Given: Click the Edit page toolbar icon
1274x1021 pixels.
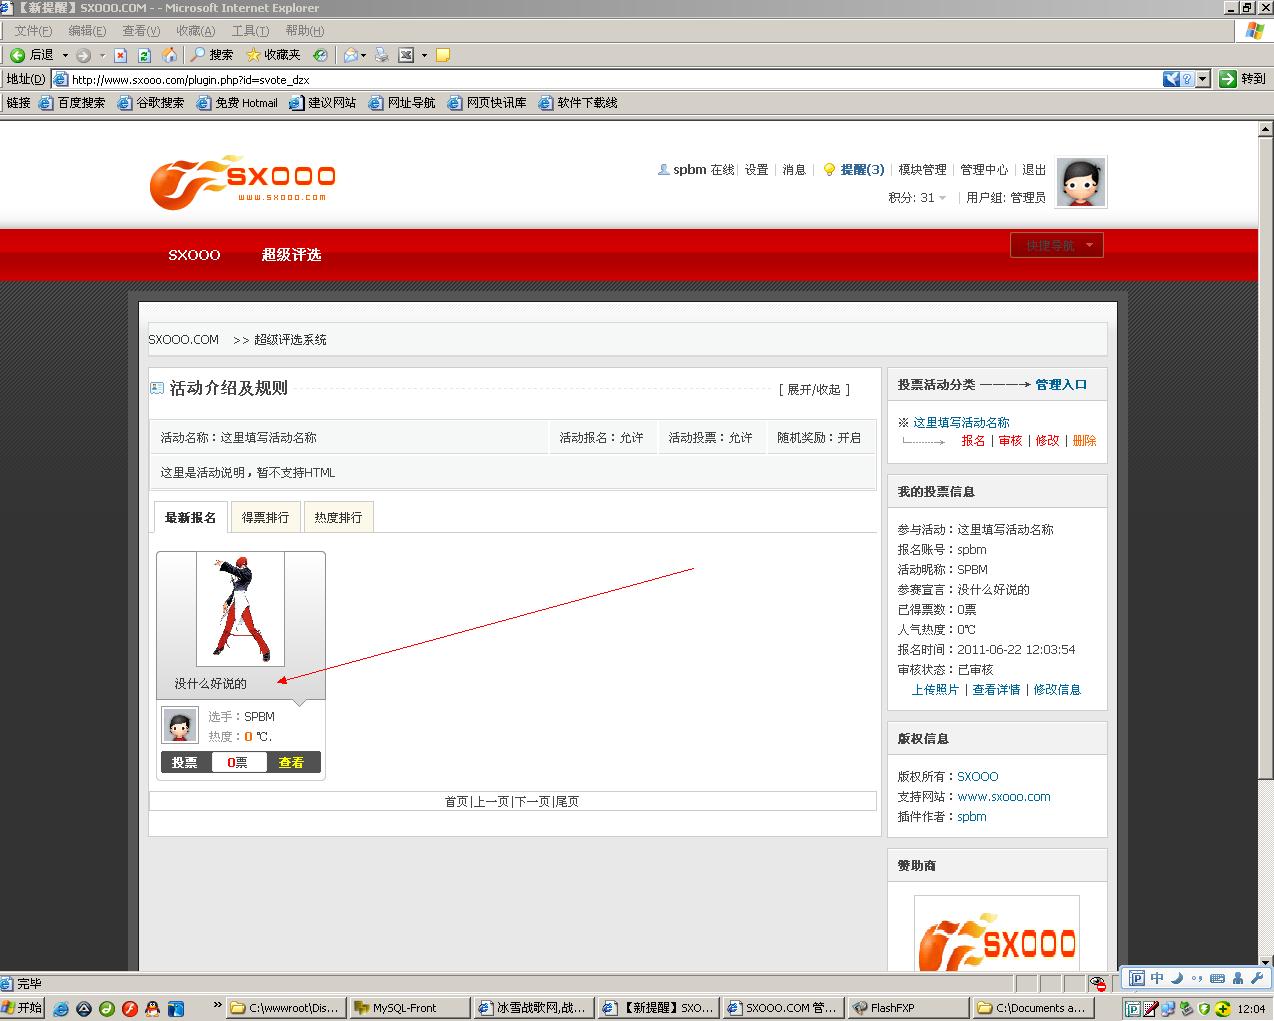Looking at the screenshot, I should [406, 55].
